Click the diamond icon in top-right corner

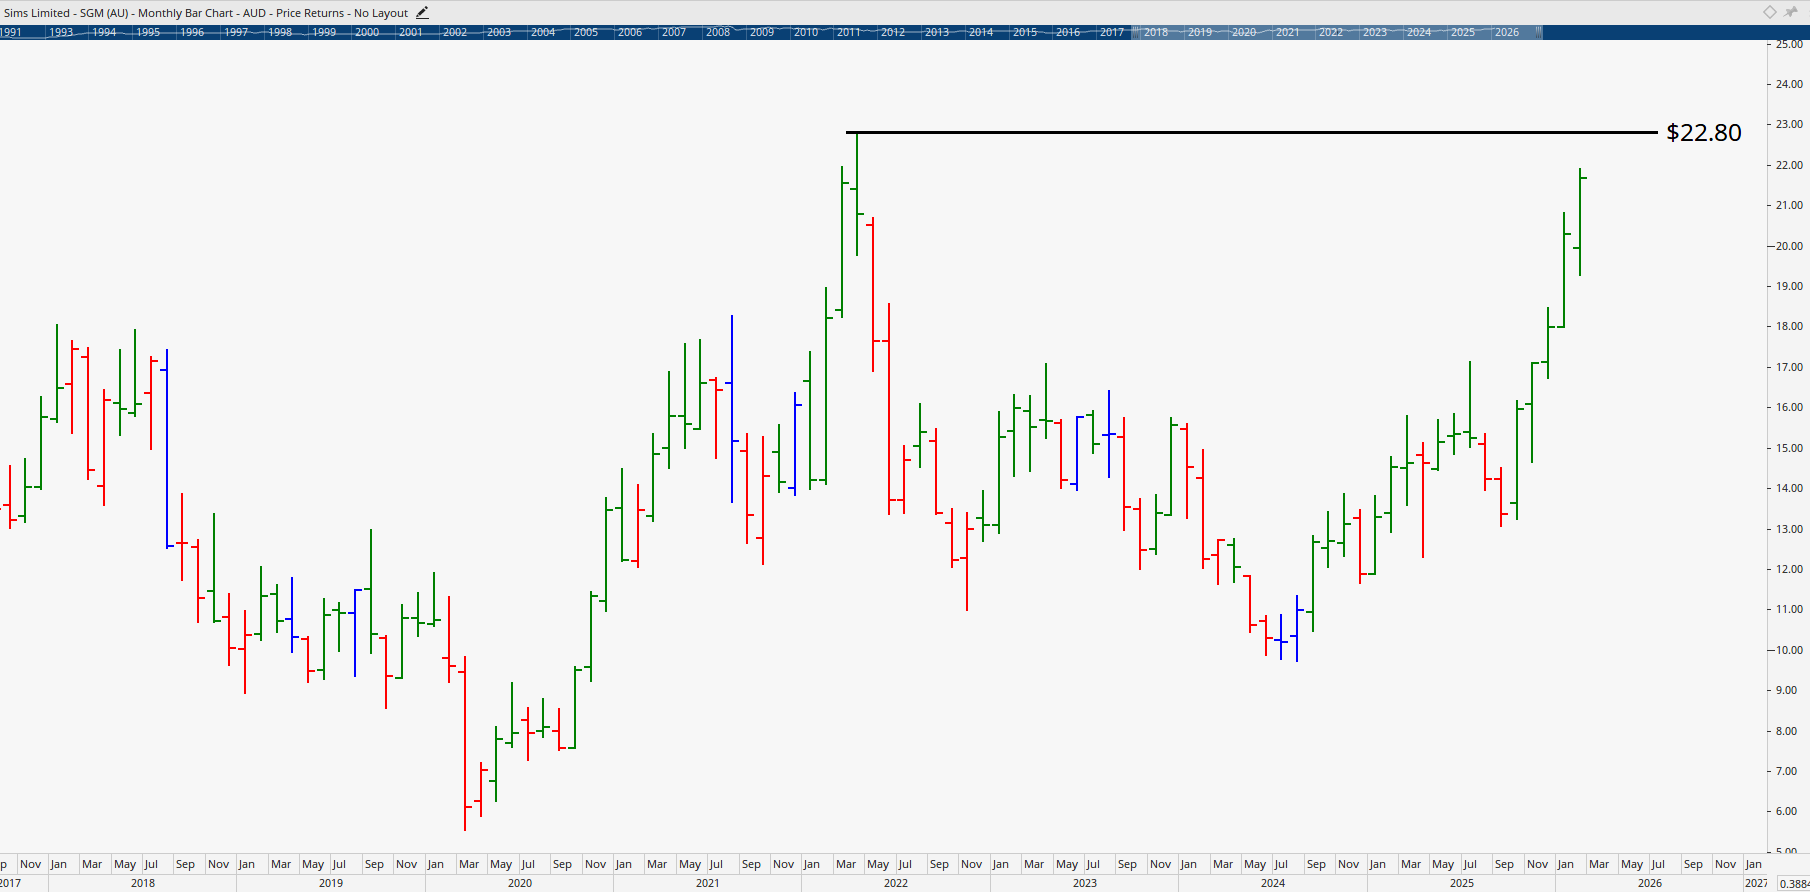tap(1769, 12)
